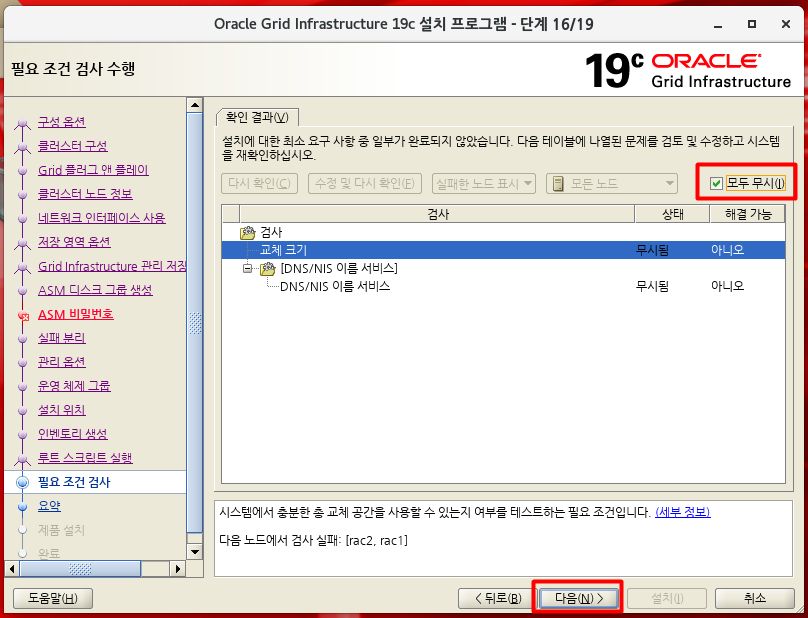Click 아니오 in the DNS/NIS 이름 서비스 row
The width and height of the screenshot is (808, 618).
pyautogui.click(x=727, y=286)
